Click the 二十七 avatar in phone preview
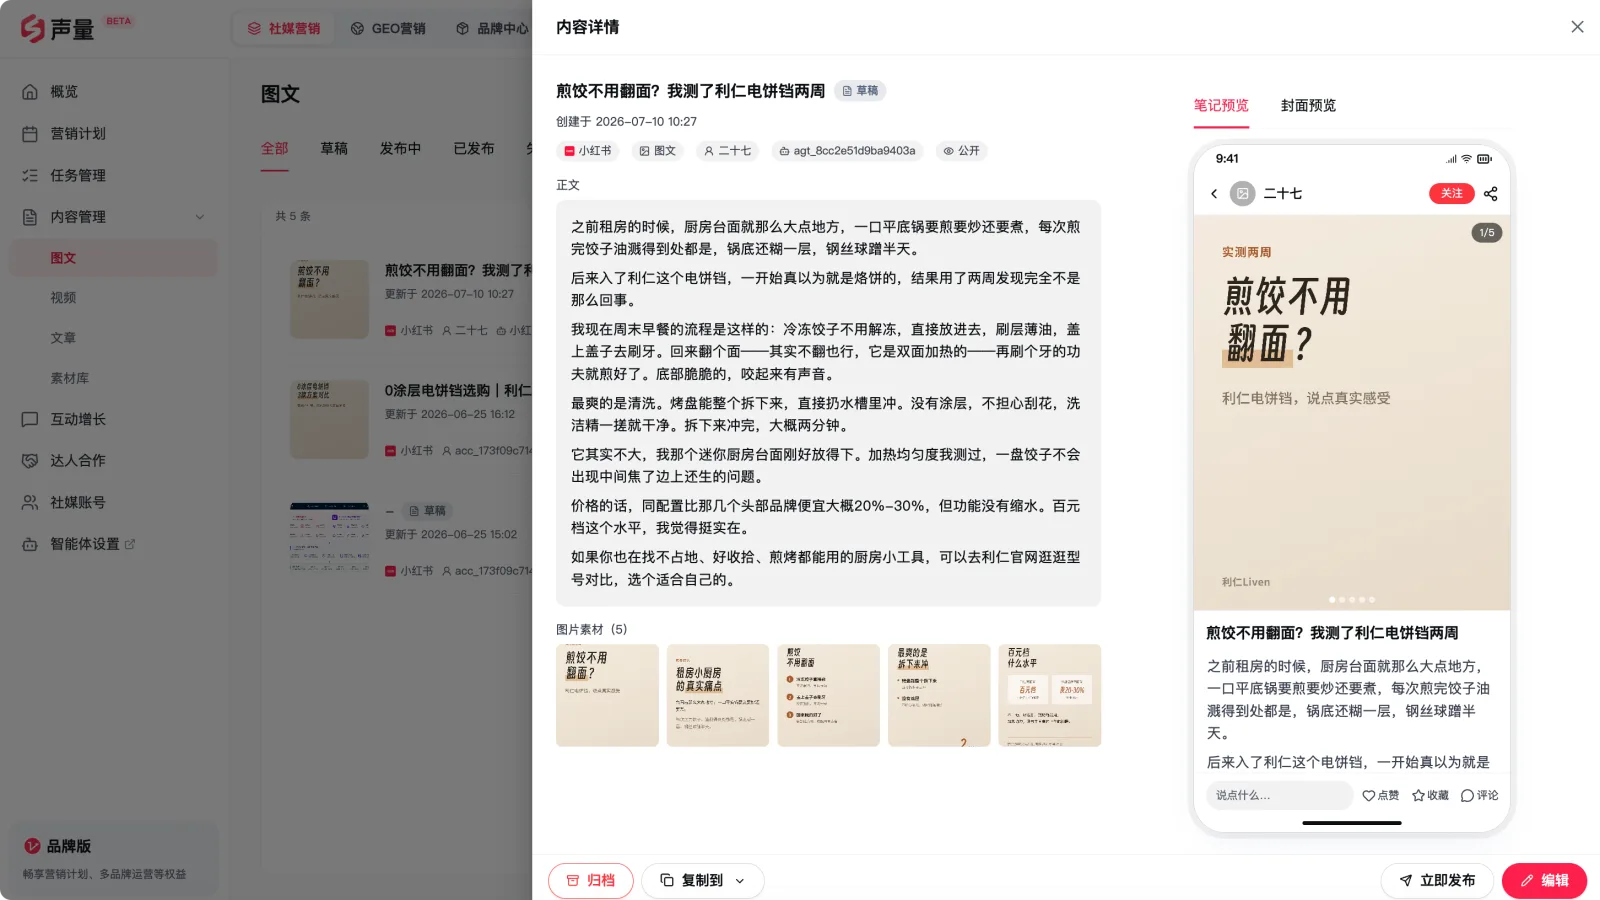Image resolution: width=1600 pixels, height=900 pixels. (x=1242, y=194)
